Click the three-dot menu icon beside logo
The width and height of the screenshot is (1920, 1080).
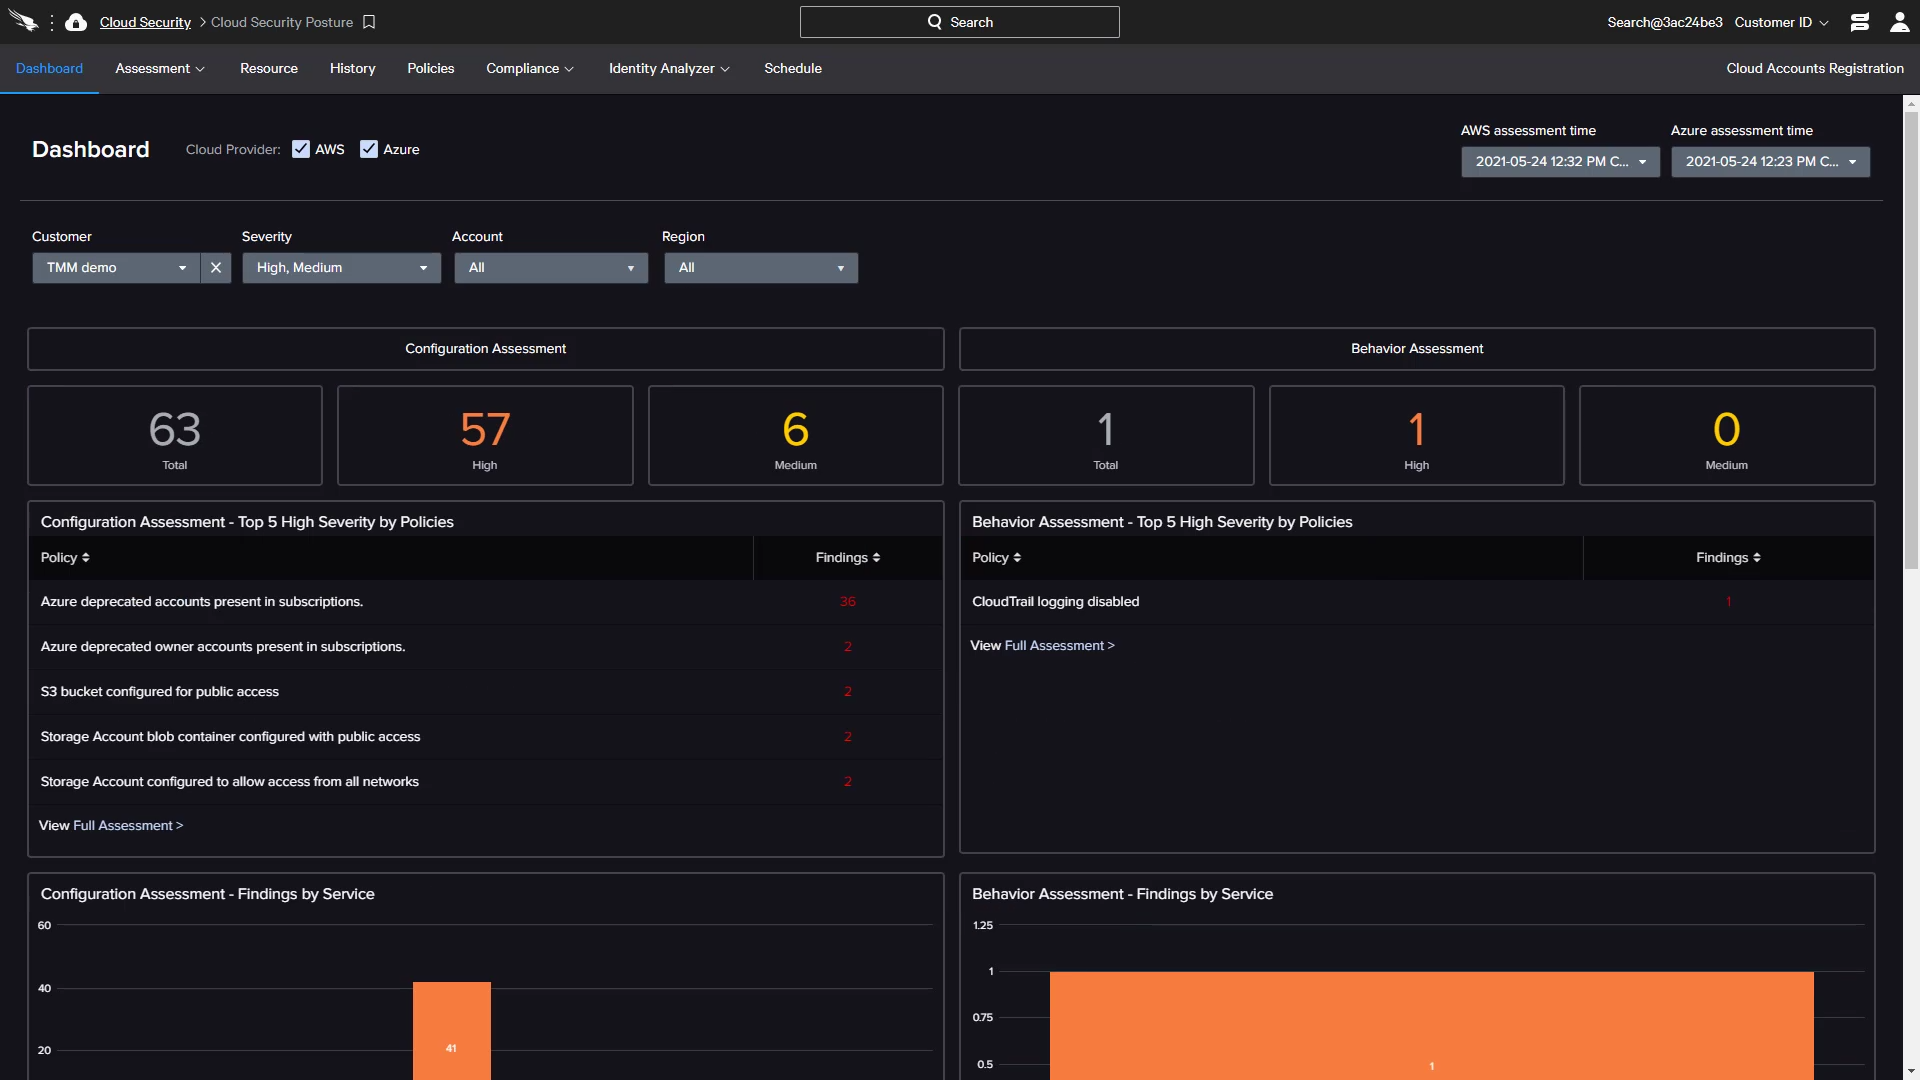pos(52,22)
